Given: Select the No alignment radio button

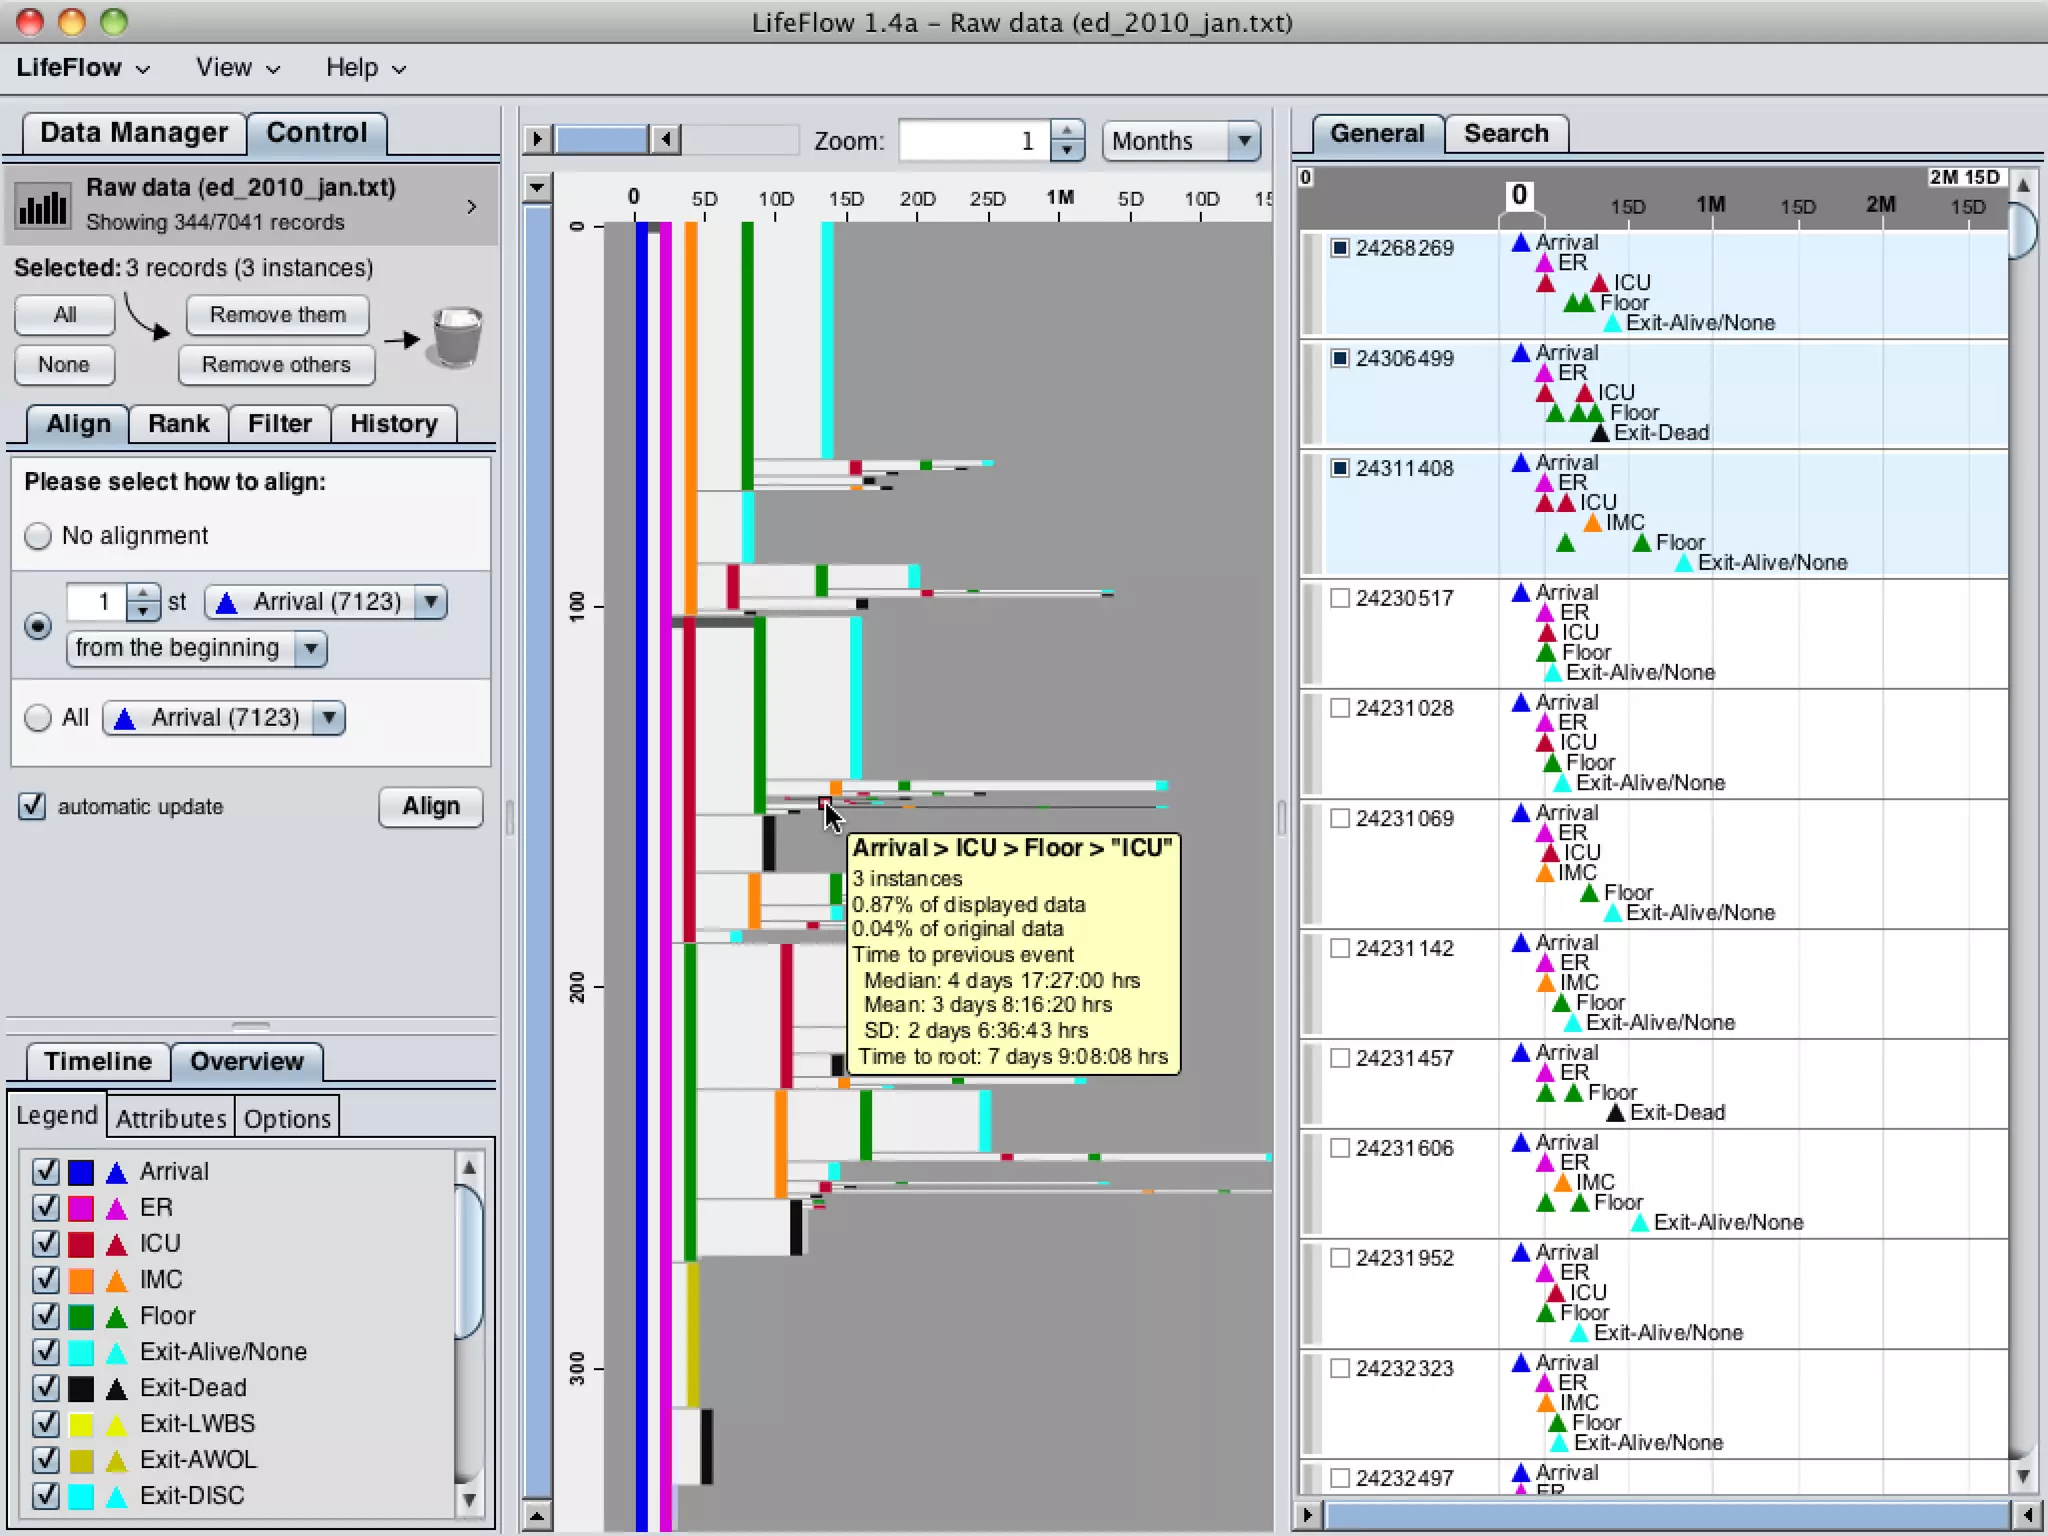Looking at the screenshot, I should point(38,536).
